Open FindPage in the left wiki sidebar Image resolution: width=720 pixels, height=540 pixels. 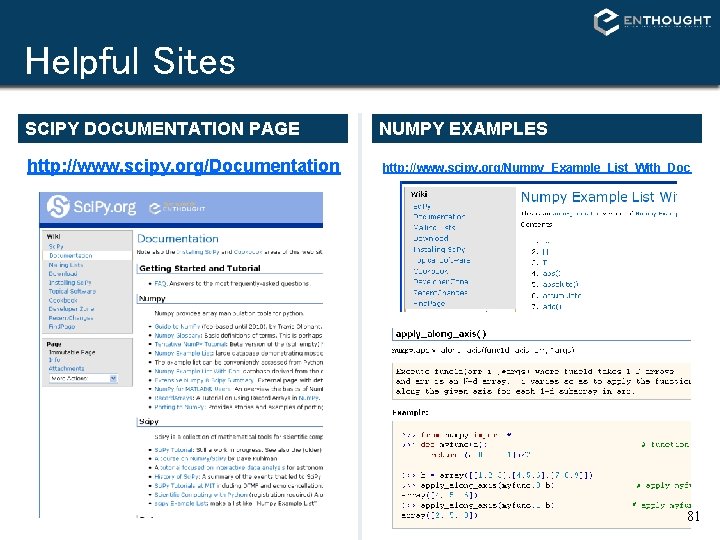tap(62, 326)
